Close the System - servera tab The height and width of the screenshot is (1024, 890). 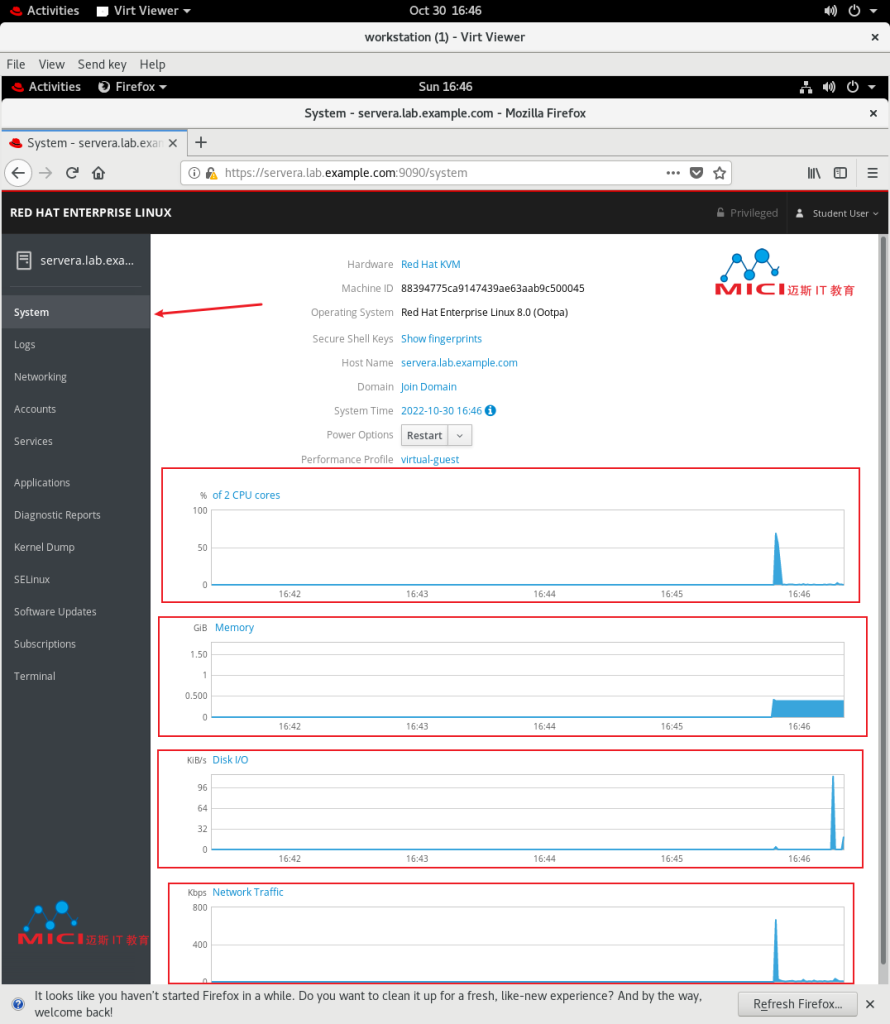click(x=173, y=143)
